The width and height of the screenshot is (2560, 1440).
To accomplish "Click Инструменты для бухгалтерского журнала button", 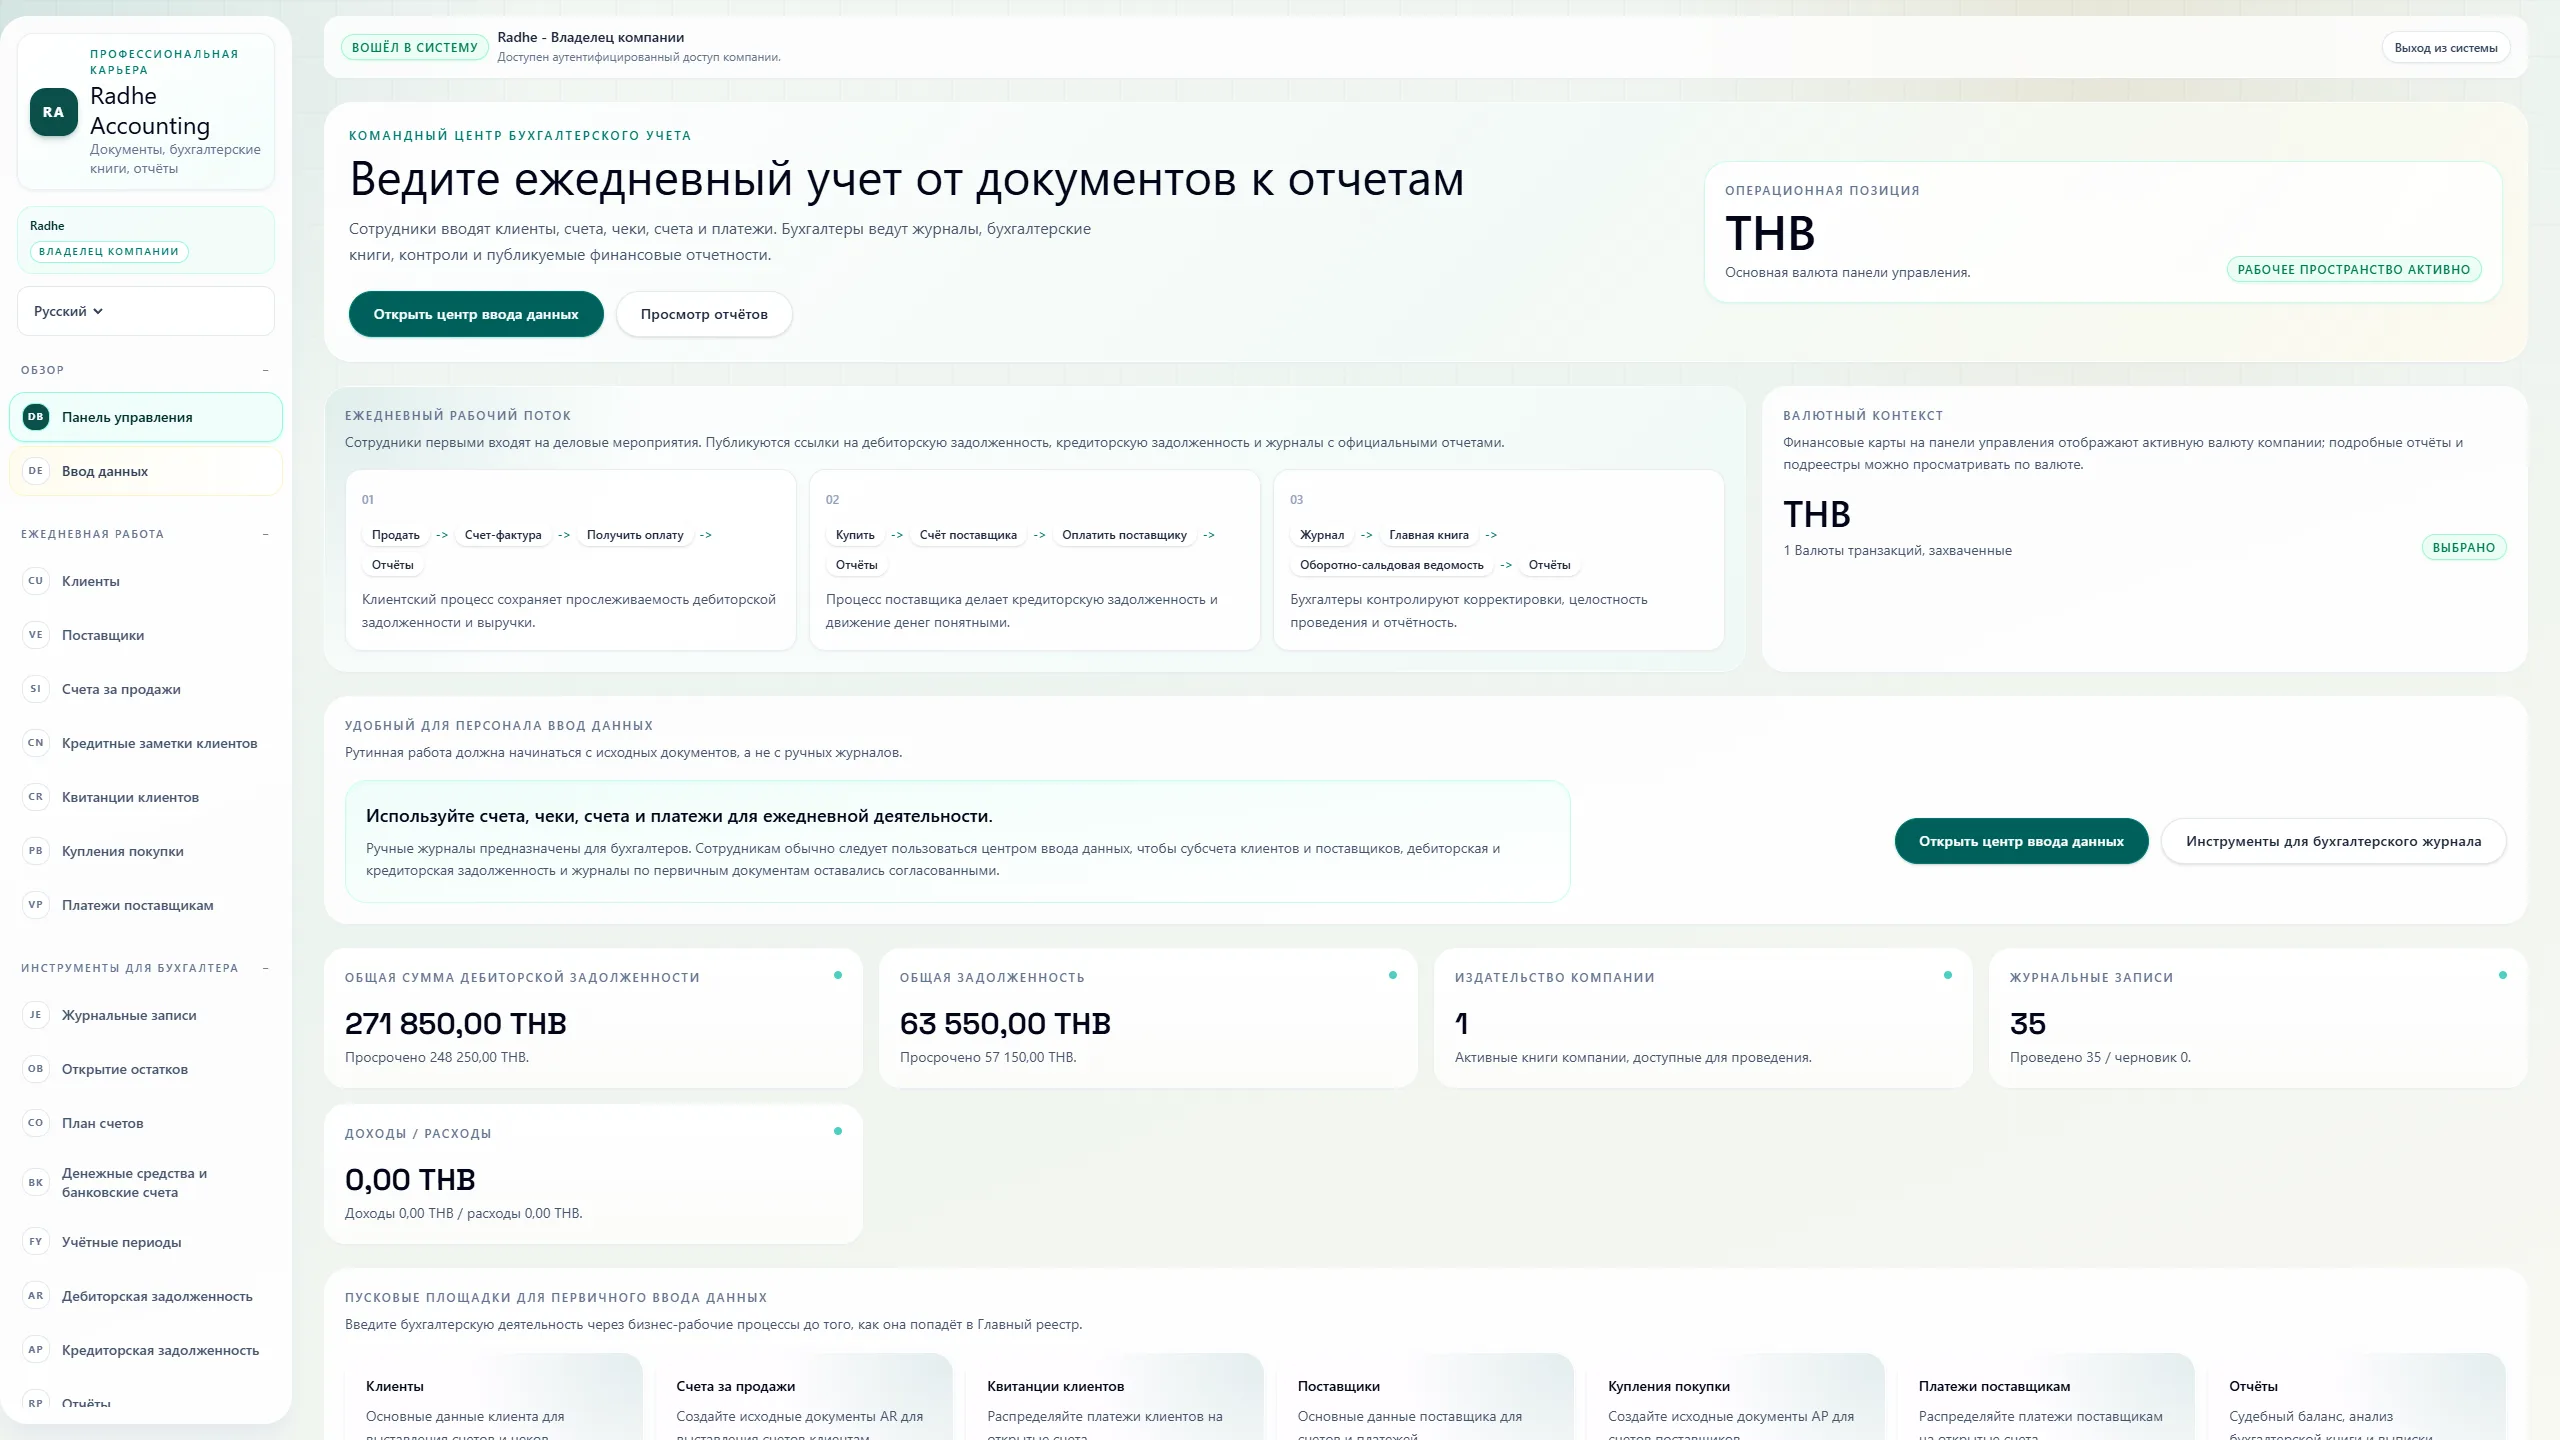I will pyautogui.click(x=2333, y=841).
